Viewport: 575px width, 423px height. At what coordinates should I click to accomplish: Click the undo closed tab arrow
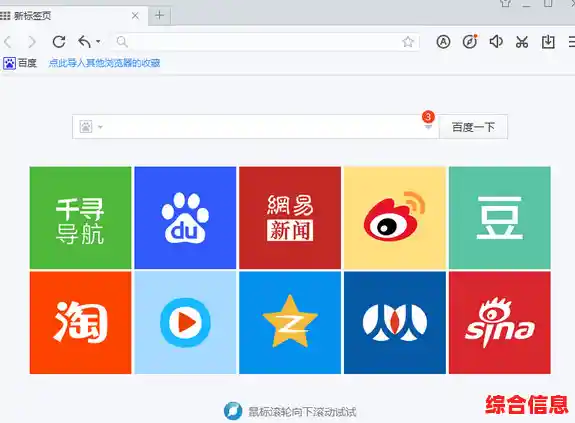click(x=84, y=42)
